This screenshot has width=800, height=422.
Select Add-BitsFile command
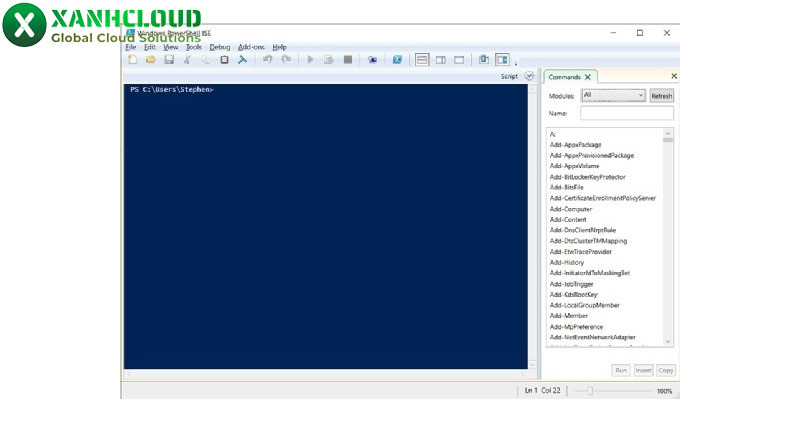tap(566, 187)
